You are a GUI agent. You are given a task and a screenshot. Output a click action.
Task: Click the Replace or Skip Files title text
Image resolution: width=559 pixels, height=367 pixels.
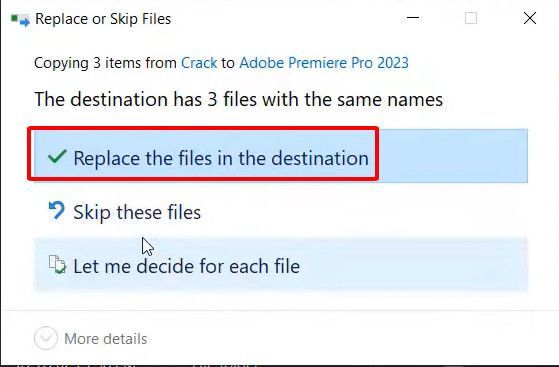pos(103,19)
